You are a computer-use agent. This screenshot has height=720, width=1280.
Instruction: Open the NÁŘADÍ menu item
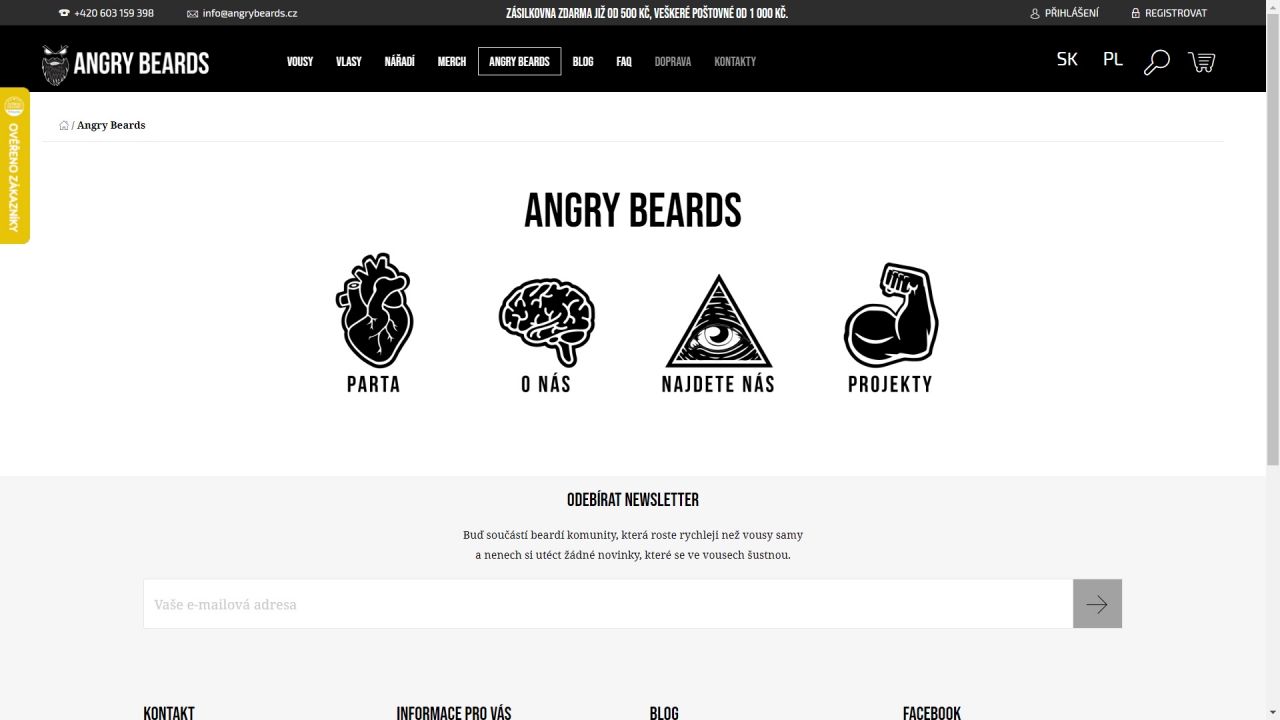tap(399, 61)
